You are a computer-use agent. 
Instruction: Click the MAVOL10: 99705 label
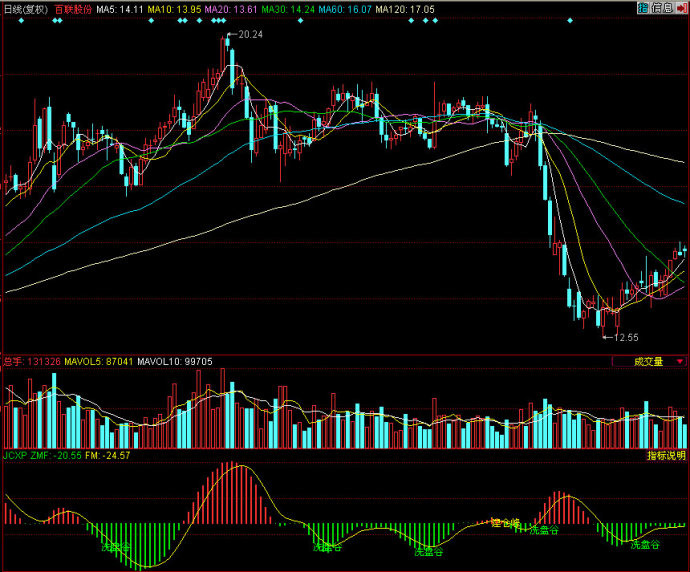175,362
